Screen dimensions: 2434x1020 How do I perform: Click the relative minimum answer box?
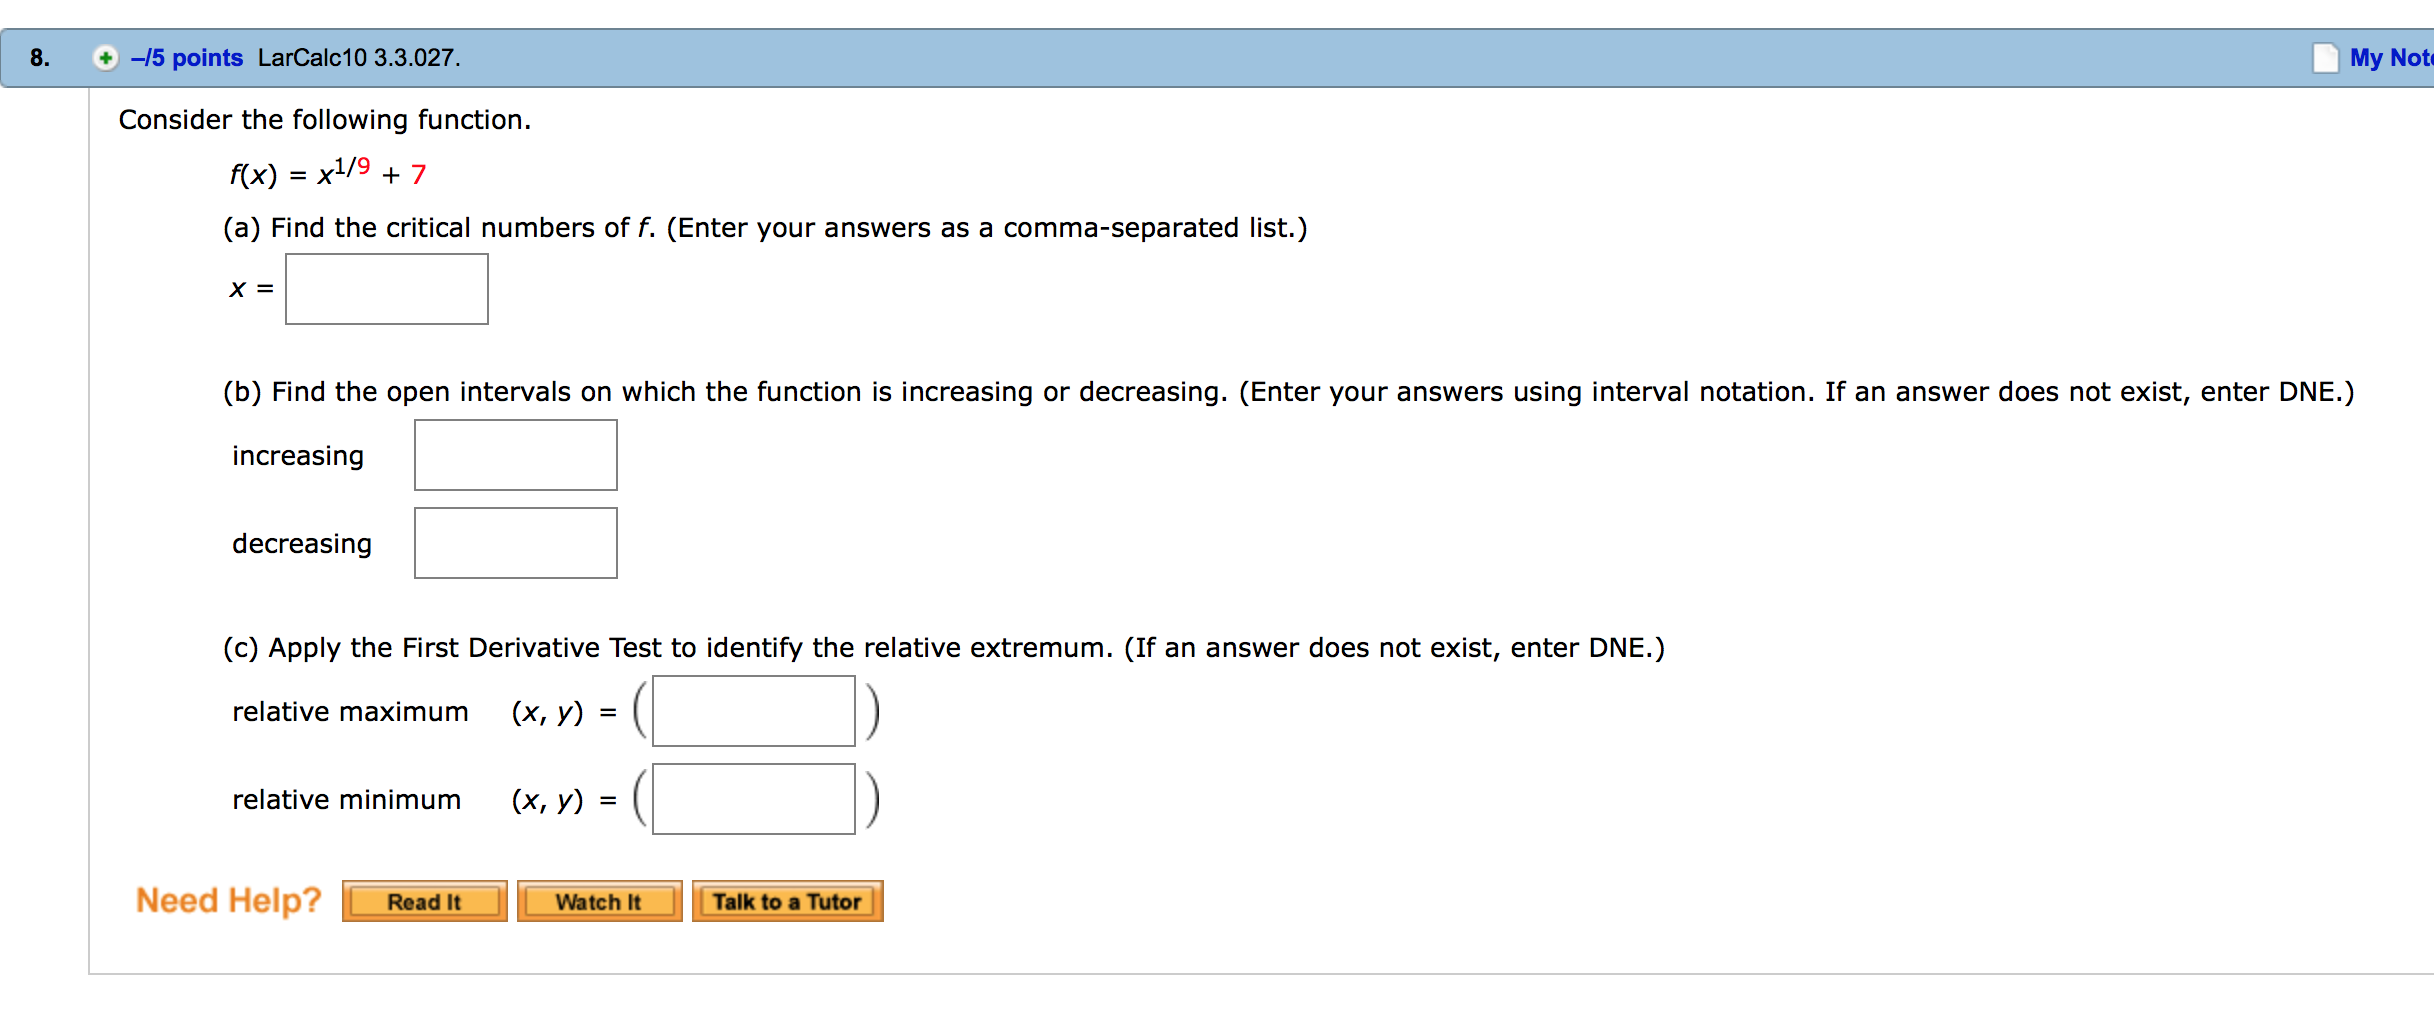(x=754, y=799)
